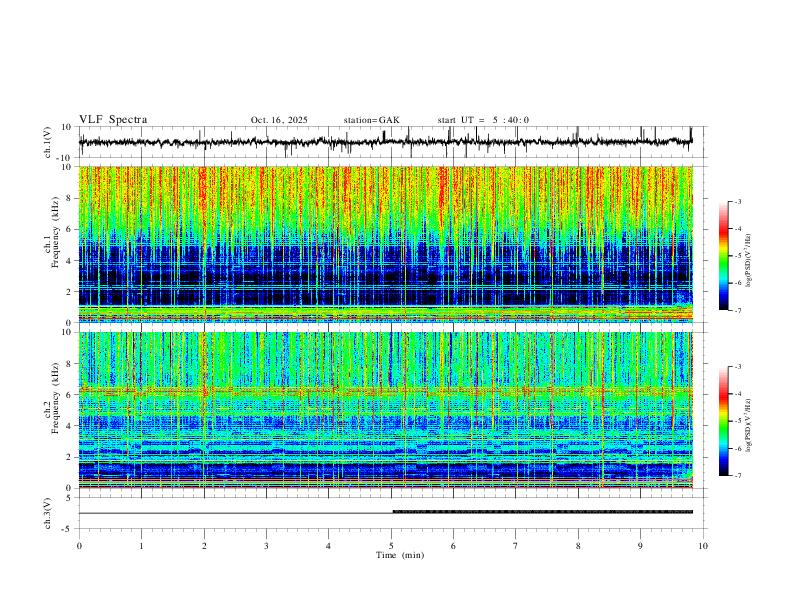The image size is (792, 612).
Task: Click the "6" kHz tick of ch.2 spectrogram
Action: coord(70,395)
